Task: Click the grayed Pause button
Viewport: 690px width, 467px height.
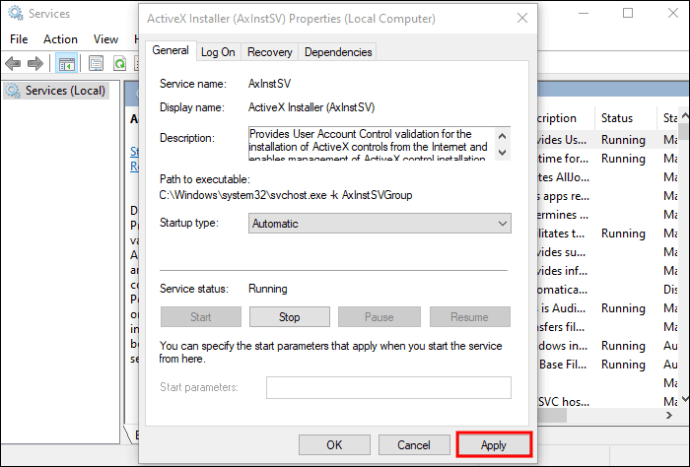Action: point(379,317)
